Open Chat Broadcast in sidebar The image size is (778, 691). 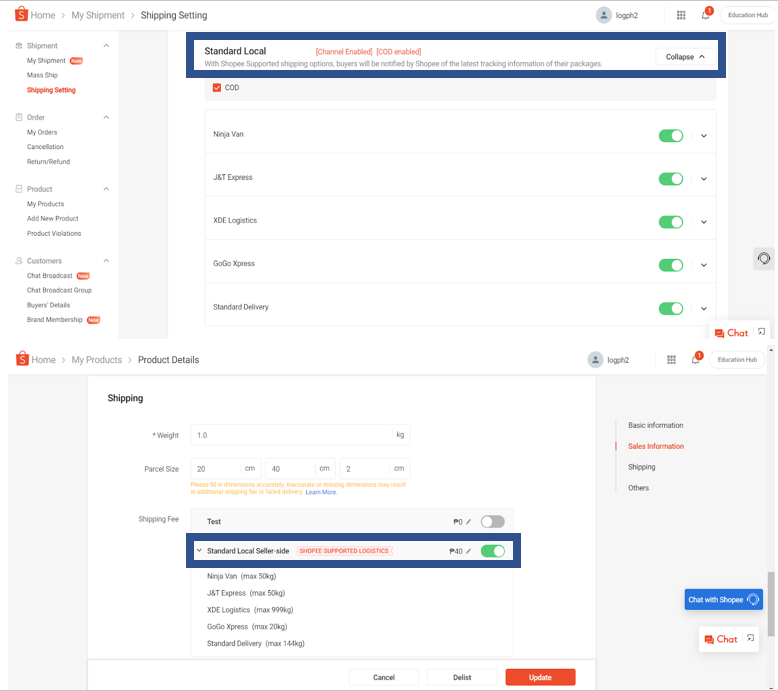[x=50, y=275]
